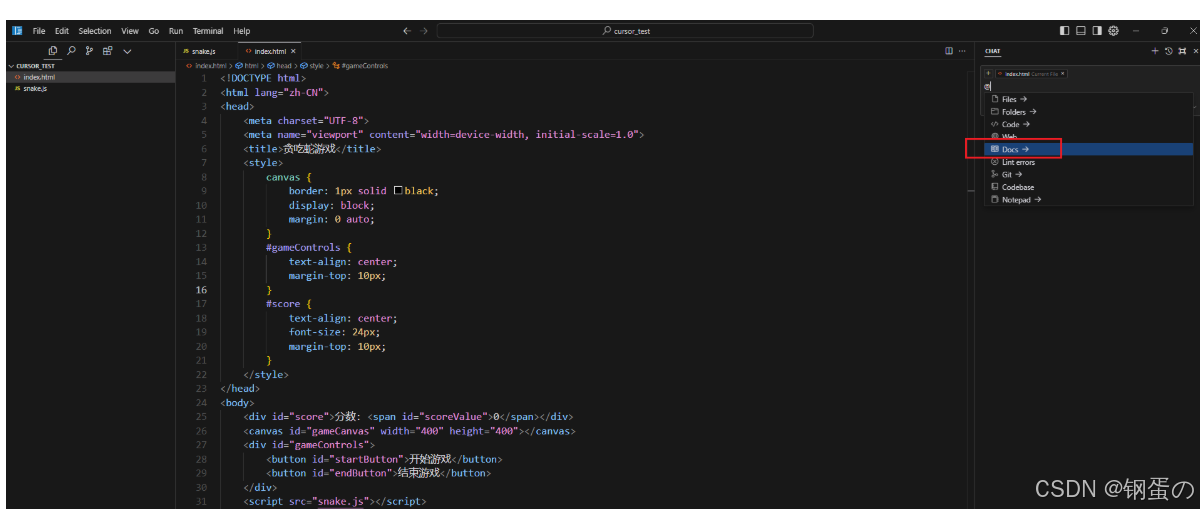Open settings gear in title bar
The image size is (1200, 509).
click(1113, 31)
